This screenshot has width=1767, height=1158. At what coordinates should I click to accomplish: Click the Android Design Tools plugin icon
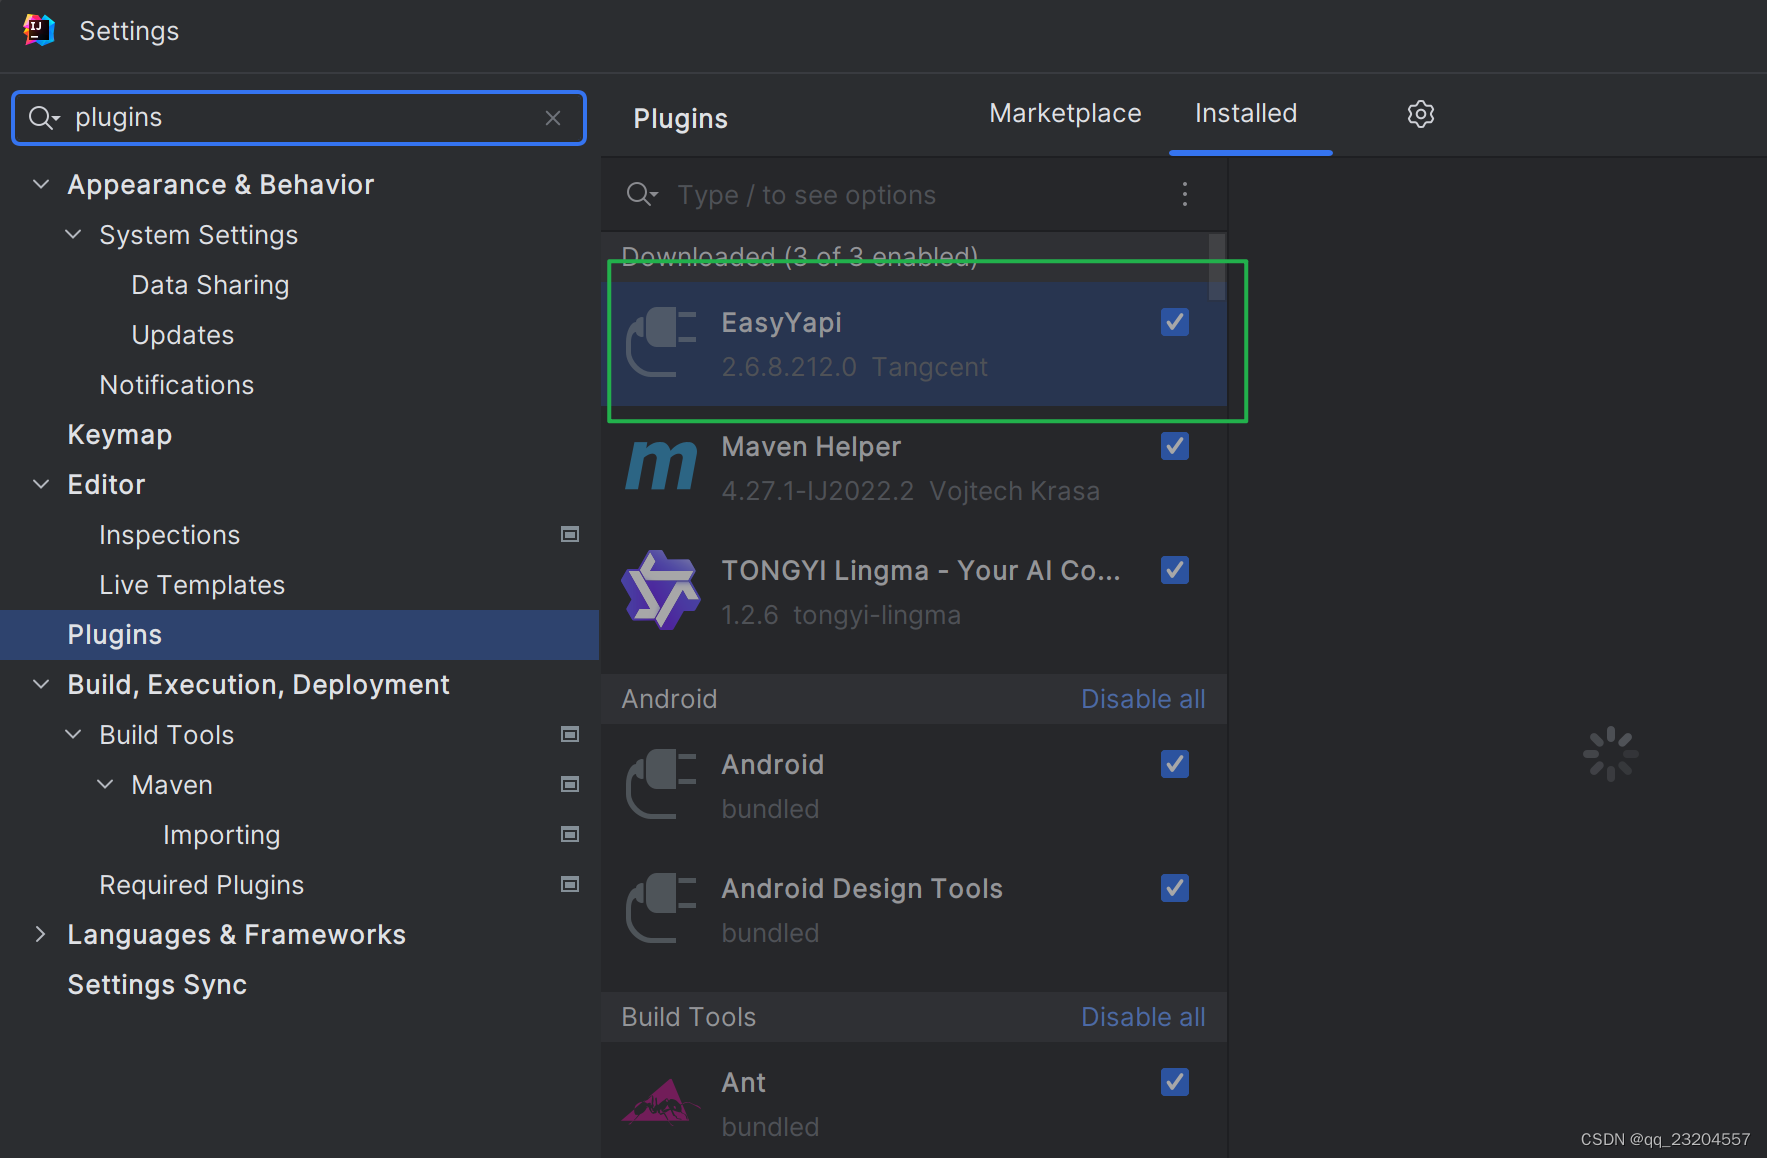point(661,909)
